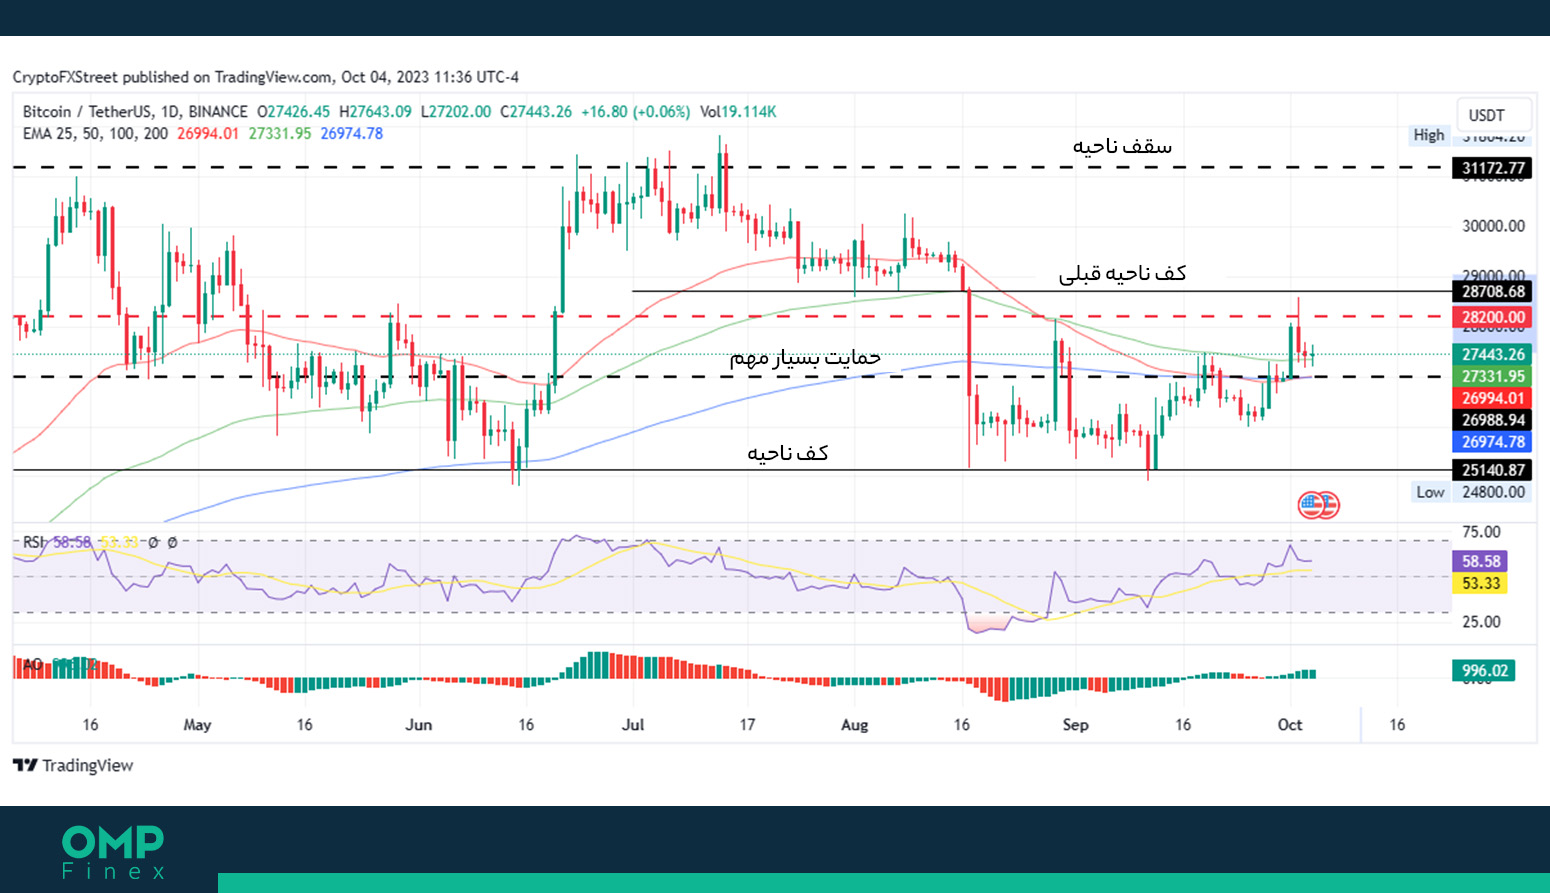The width and height of the screenshot is (1550, 893).
Task: Click the current price label 27443.26
Action: coord(1493,354)
